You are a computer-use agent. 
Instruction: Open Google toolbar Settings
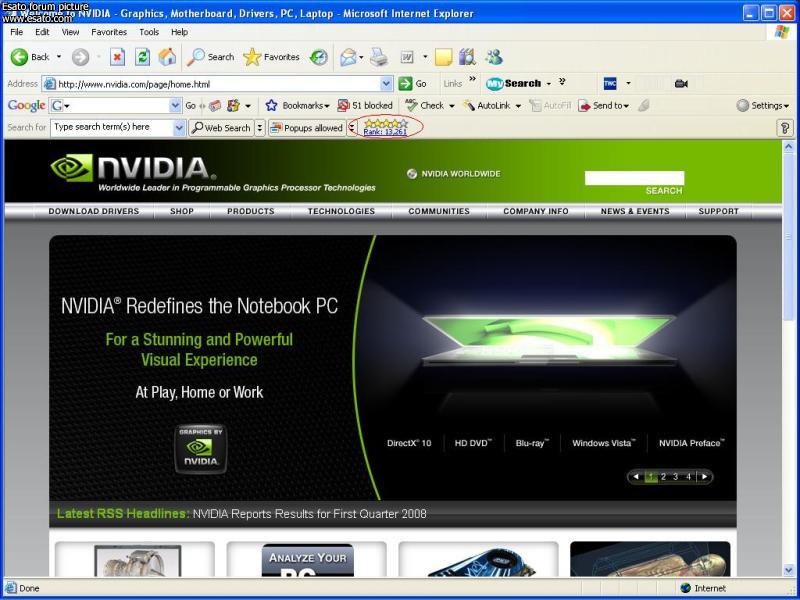[763, 106]
